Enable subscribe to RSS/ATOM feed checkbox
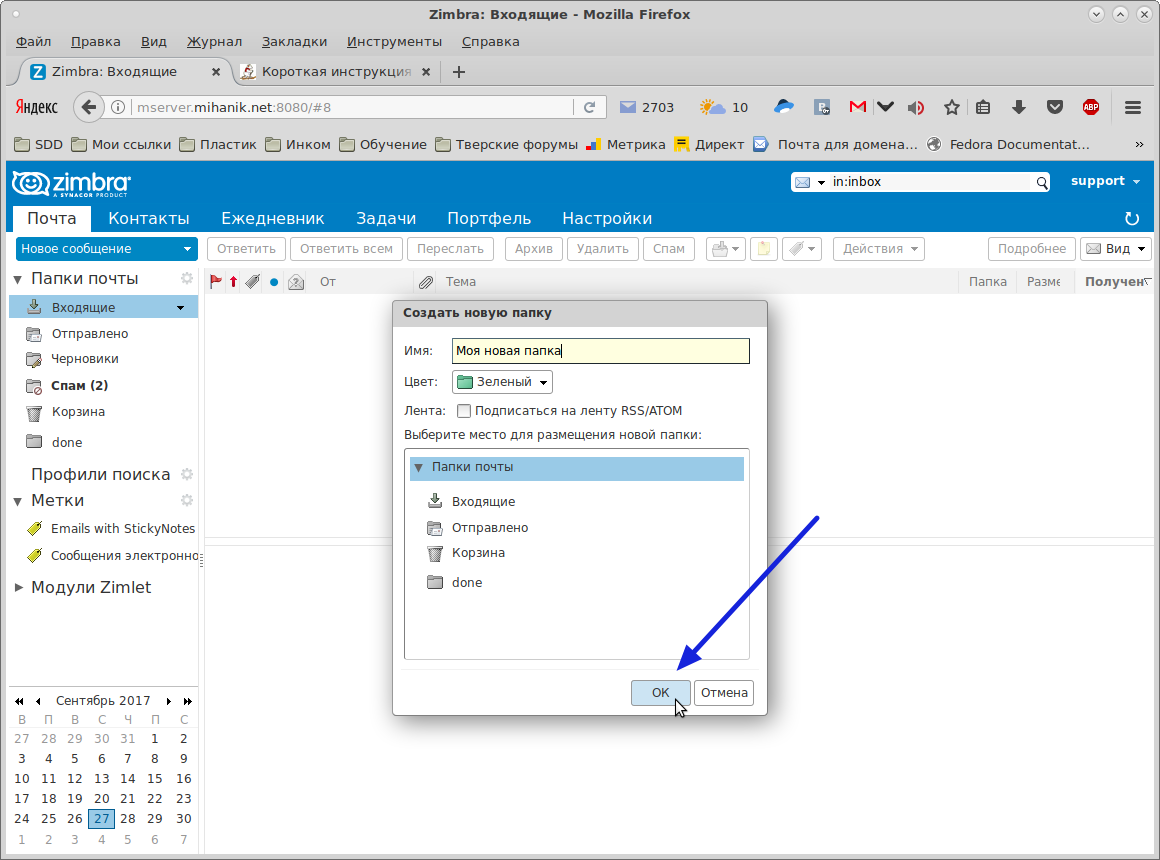 (464, 411)
